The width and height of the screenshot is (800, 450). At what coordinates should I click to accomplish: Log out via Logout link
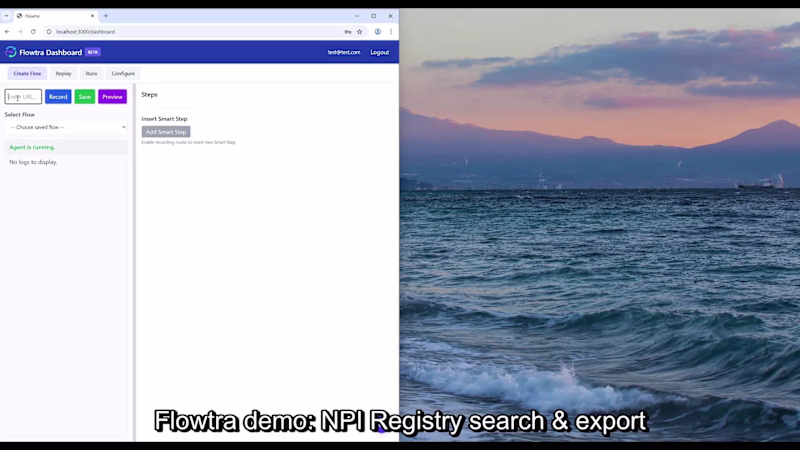click(x=380, y=52)
